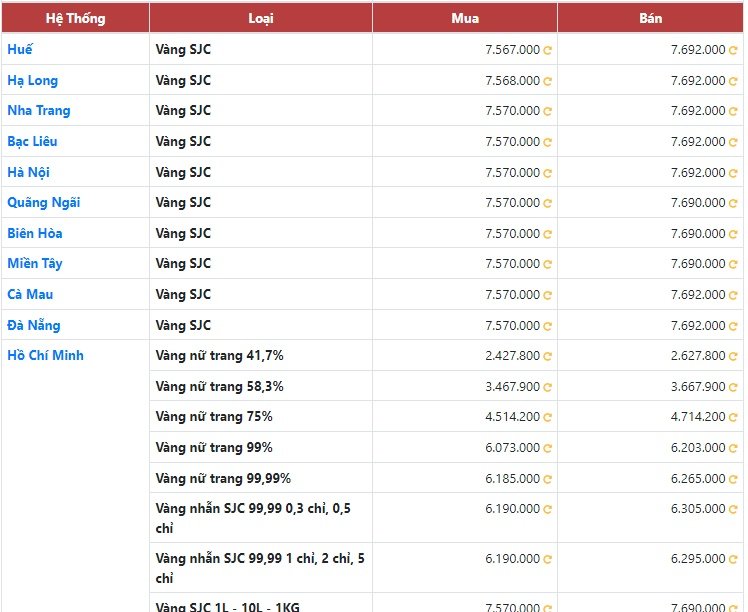Click coin icon beside 6.073.000 buy price
This screenshot has height=612, width=748.
547,448
